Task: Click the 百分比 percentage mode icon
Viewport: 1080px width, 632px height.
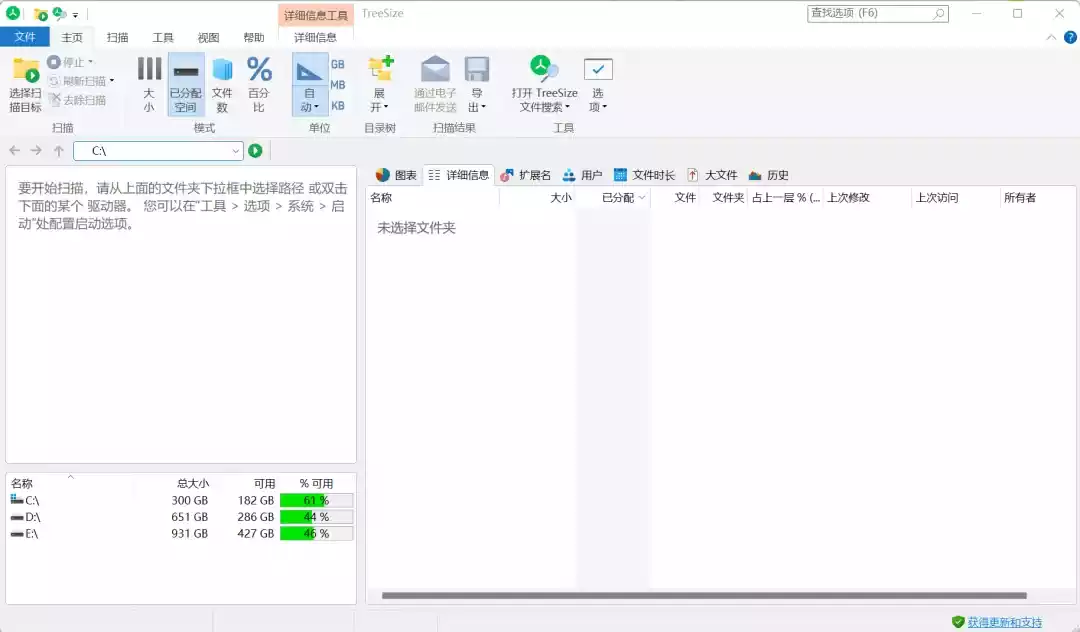Action: [258, 82]
